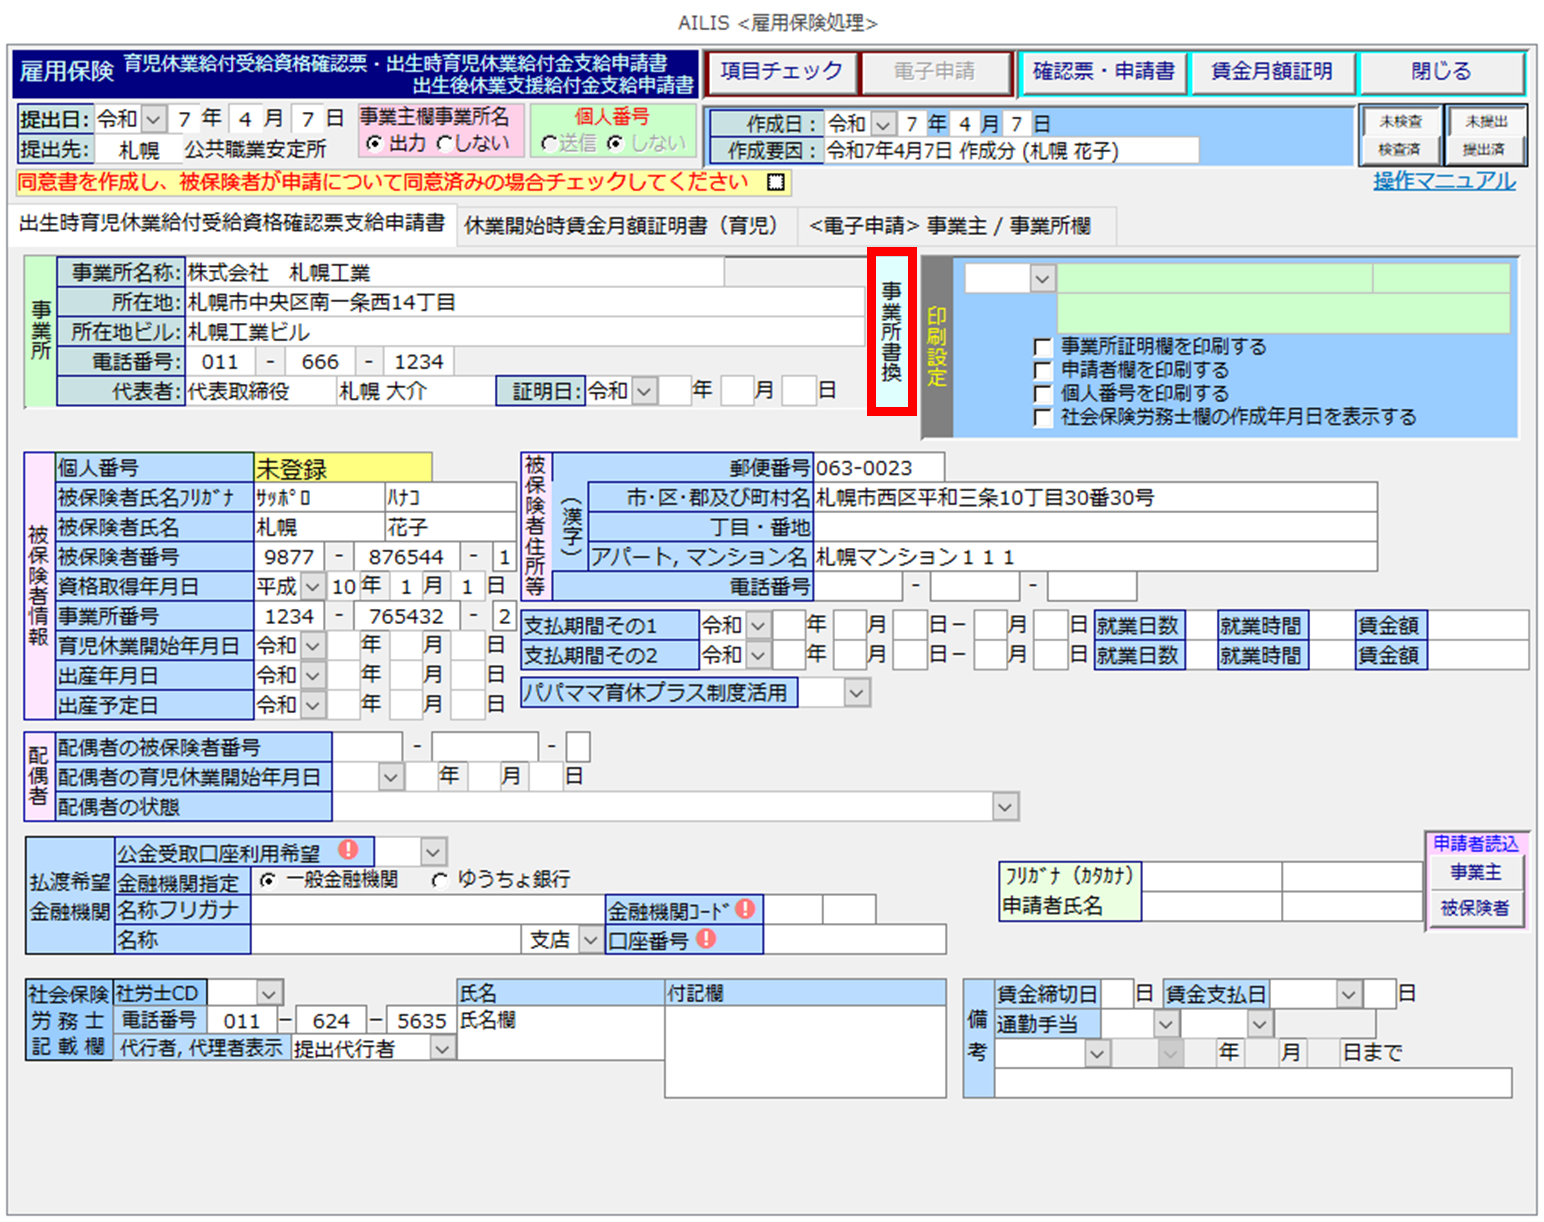Image resolution: width=1544 pixels, height=1222 pixels.
Task: Click the 付記欄 text area
Action: [x=804, y=1050]
